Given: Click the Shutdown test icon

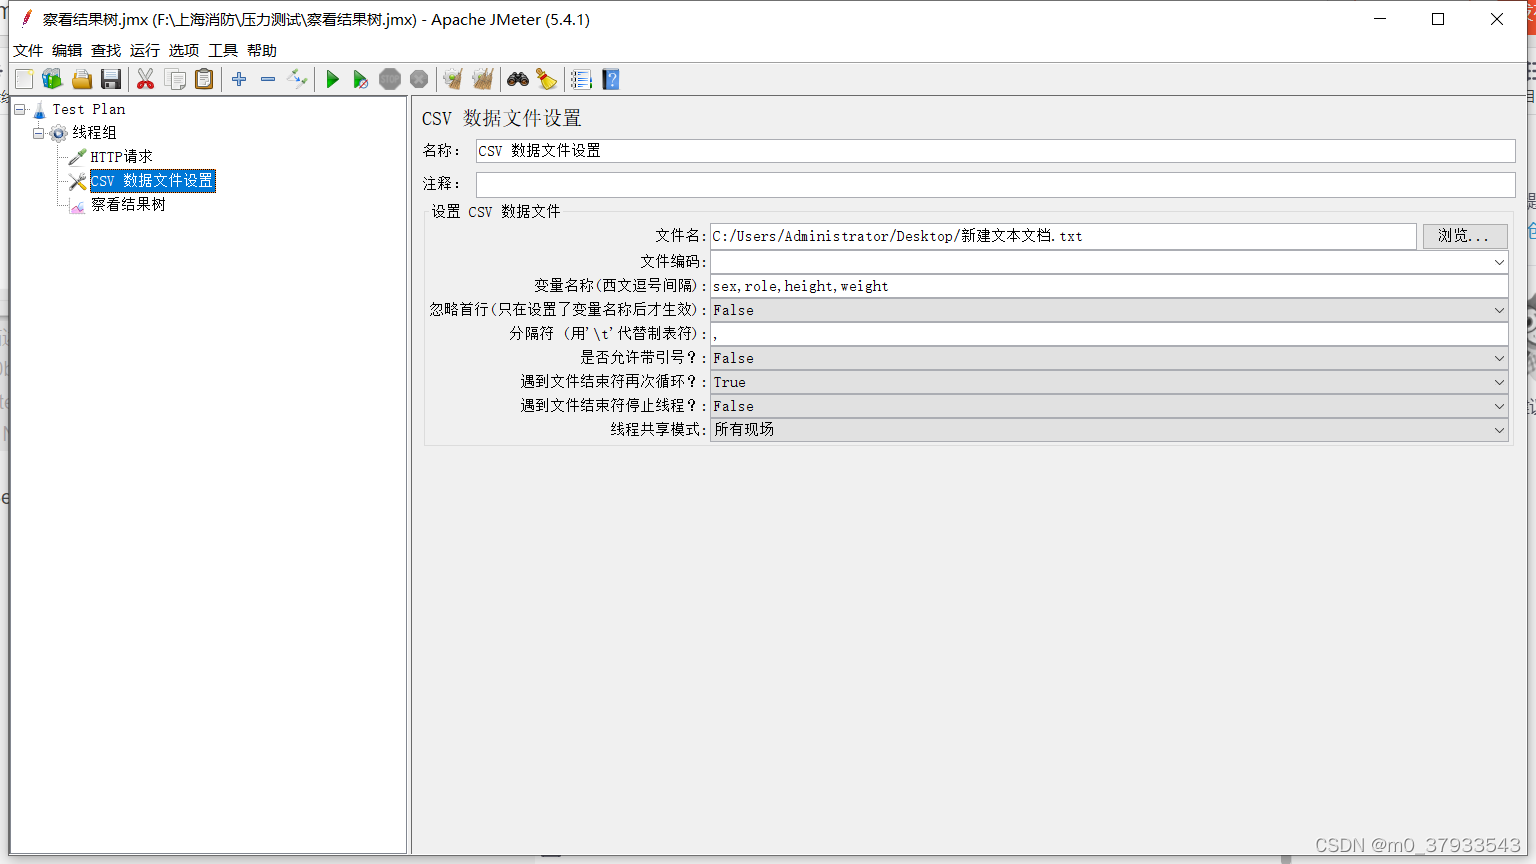Looking at the screenshot, I should click(x=419, y=79).
